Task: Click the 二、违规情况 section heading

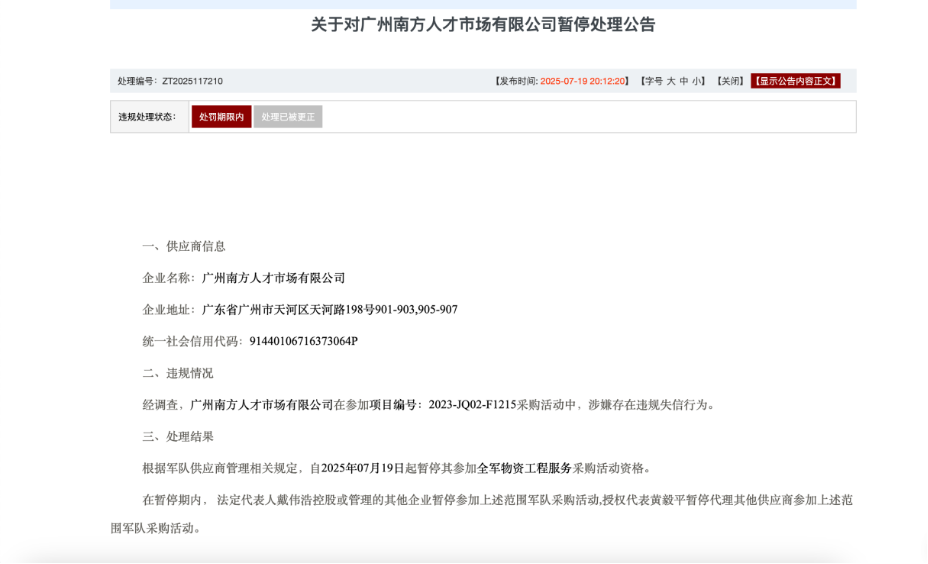Action: pyautogui.click(x=177, y=373)
